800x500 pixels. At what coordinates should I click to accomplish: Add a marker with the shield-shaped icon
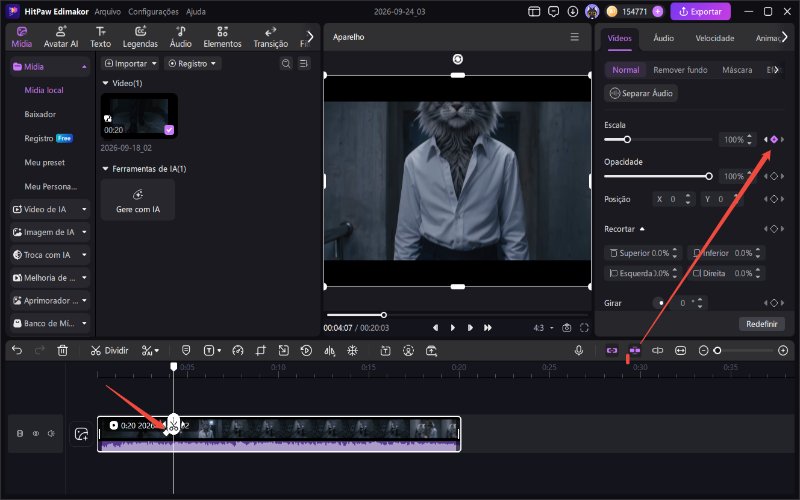pyautogui.click(x=186, y=351)
